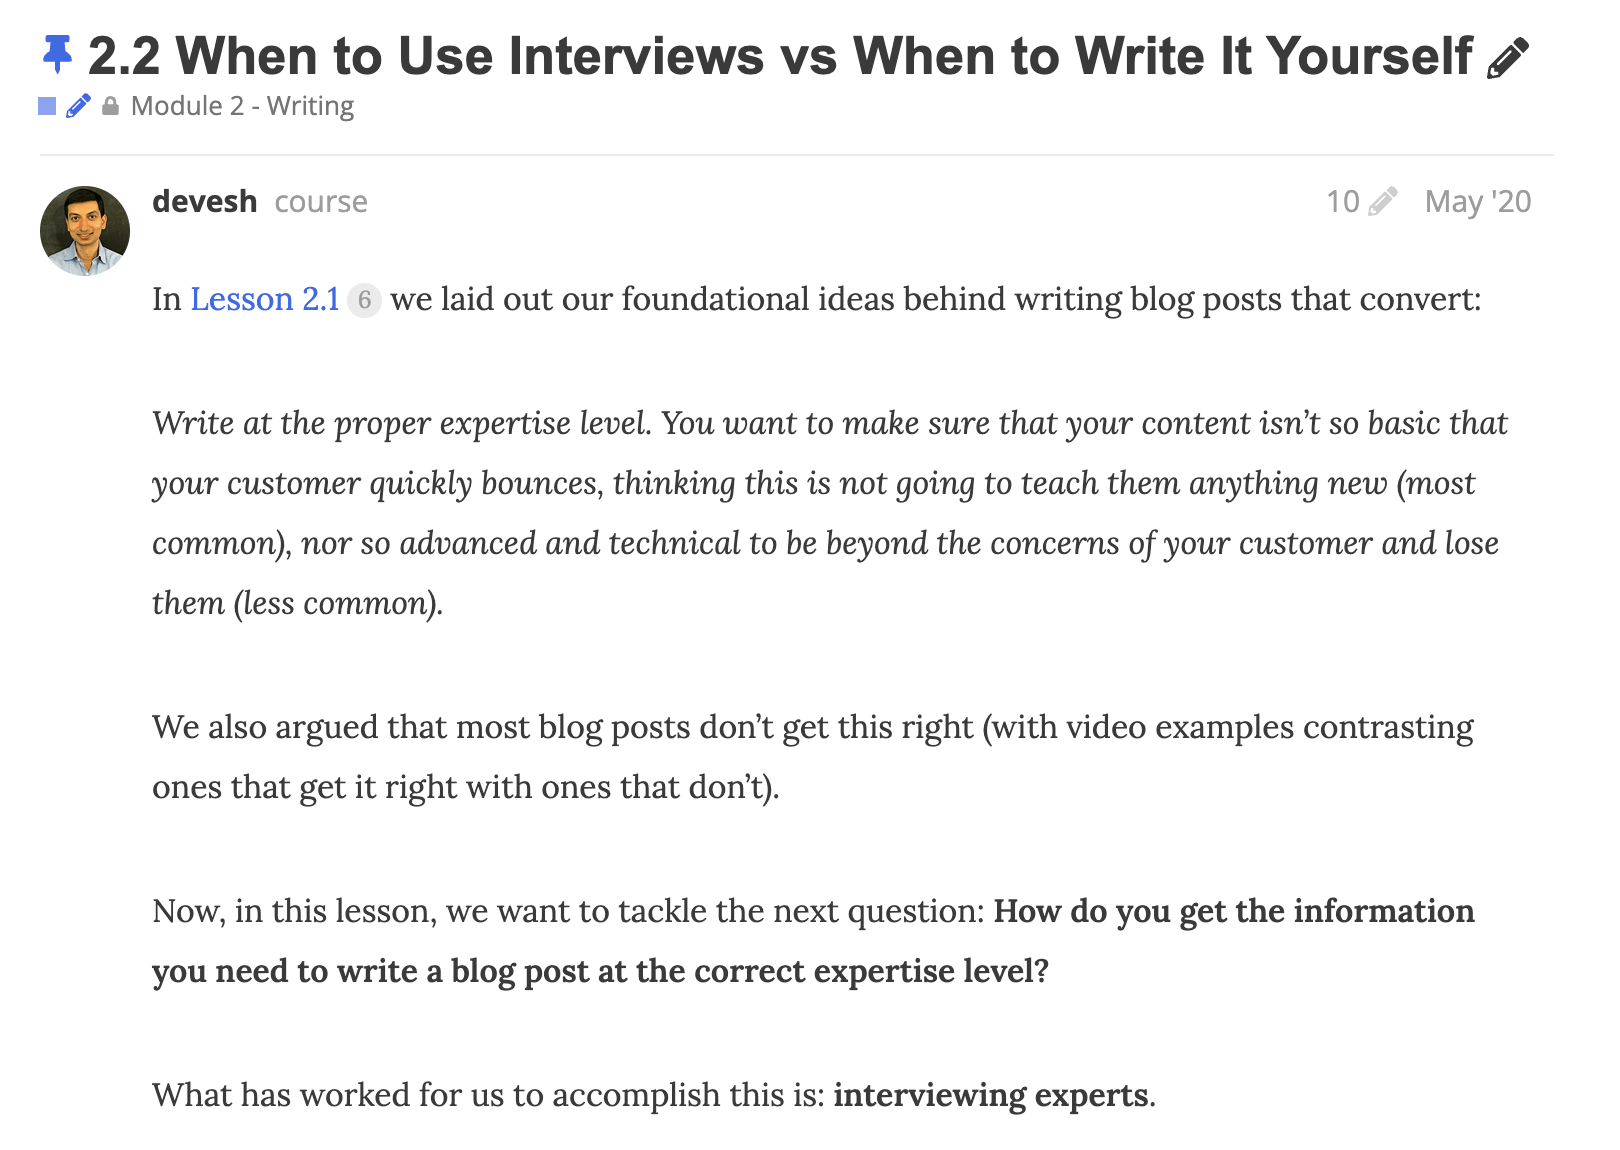1620x1150 pixels.
Task: Click the May '20 post date
Action: 1478,202
